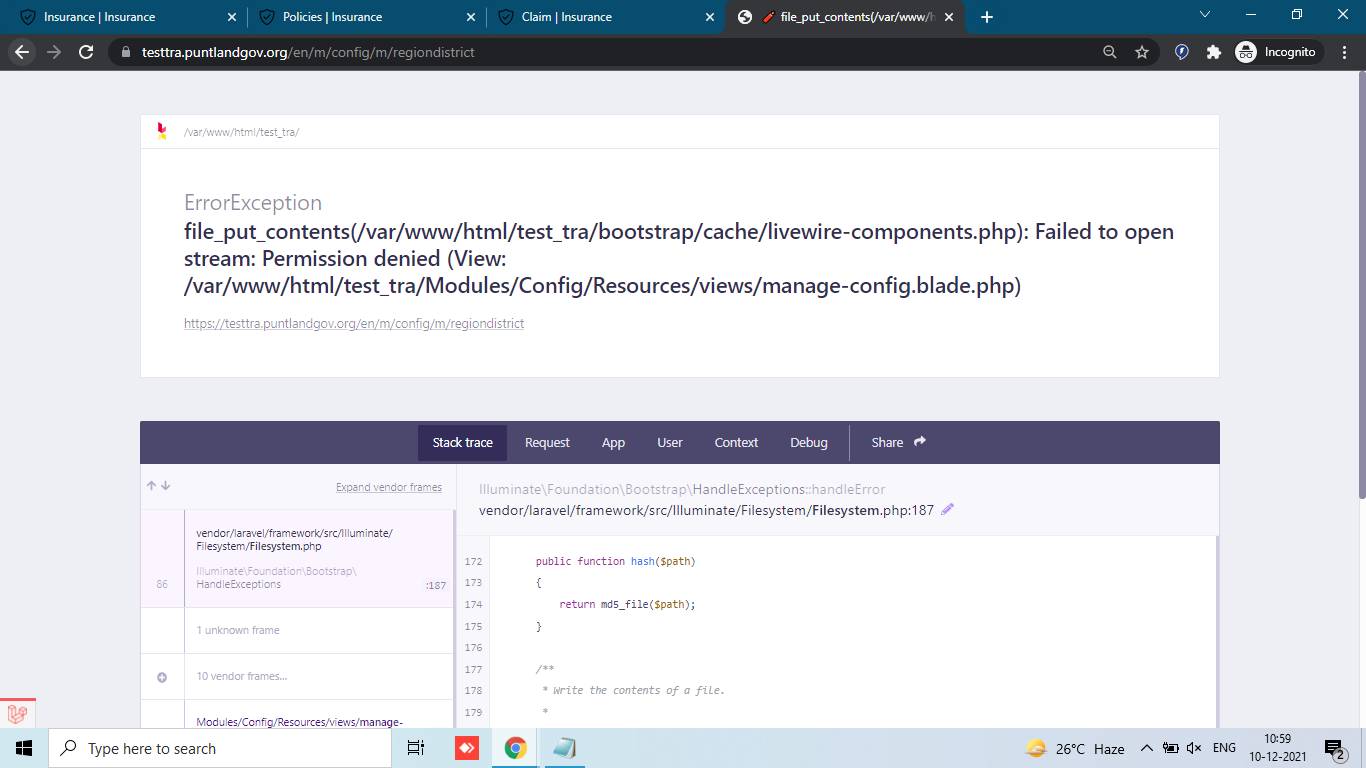This screenshot has height=768, width=1366.
Task: Open the Extensions puzzle icon
Action: click(1214, 52)
